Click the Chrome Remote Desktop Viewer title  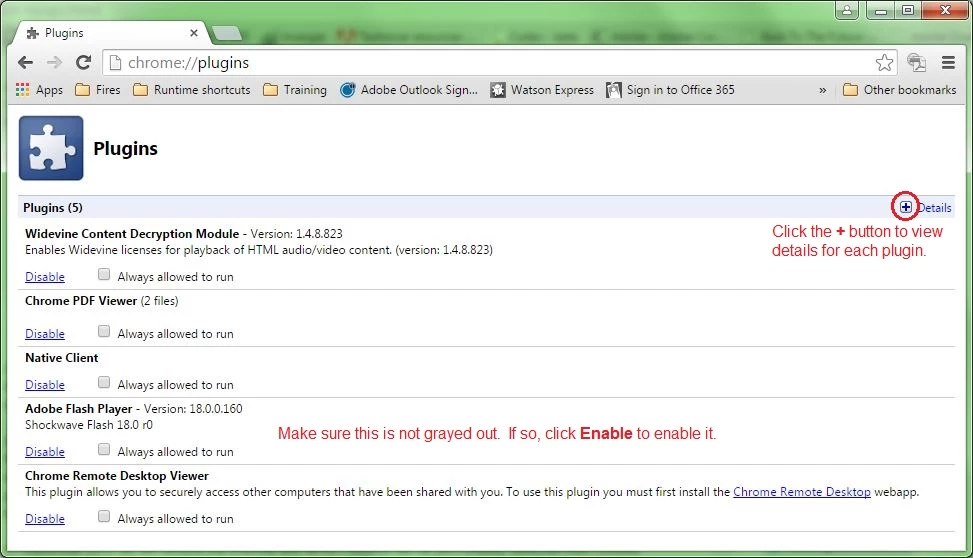(117, 476)
